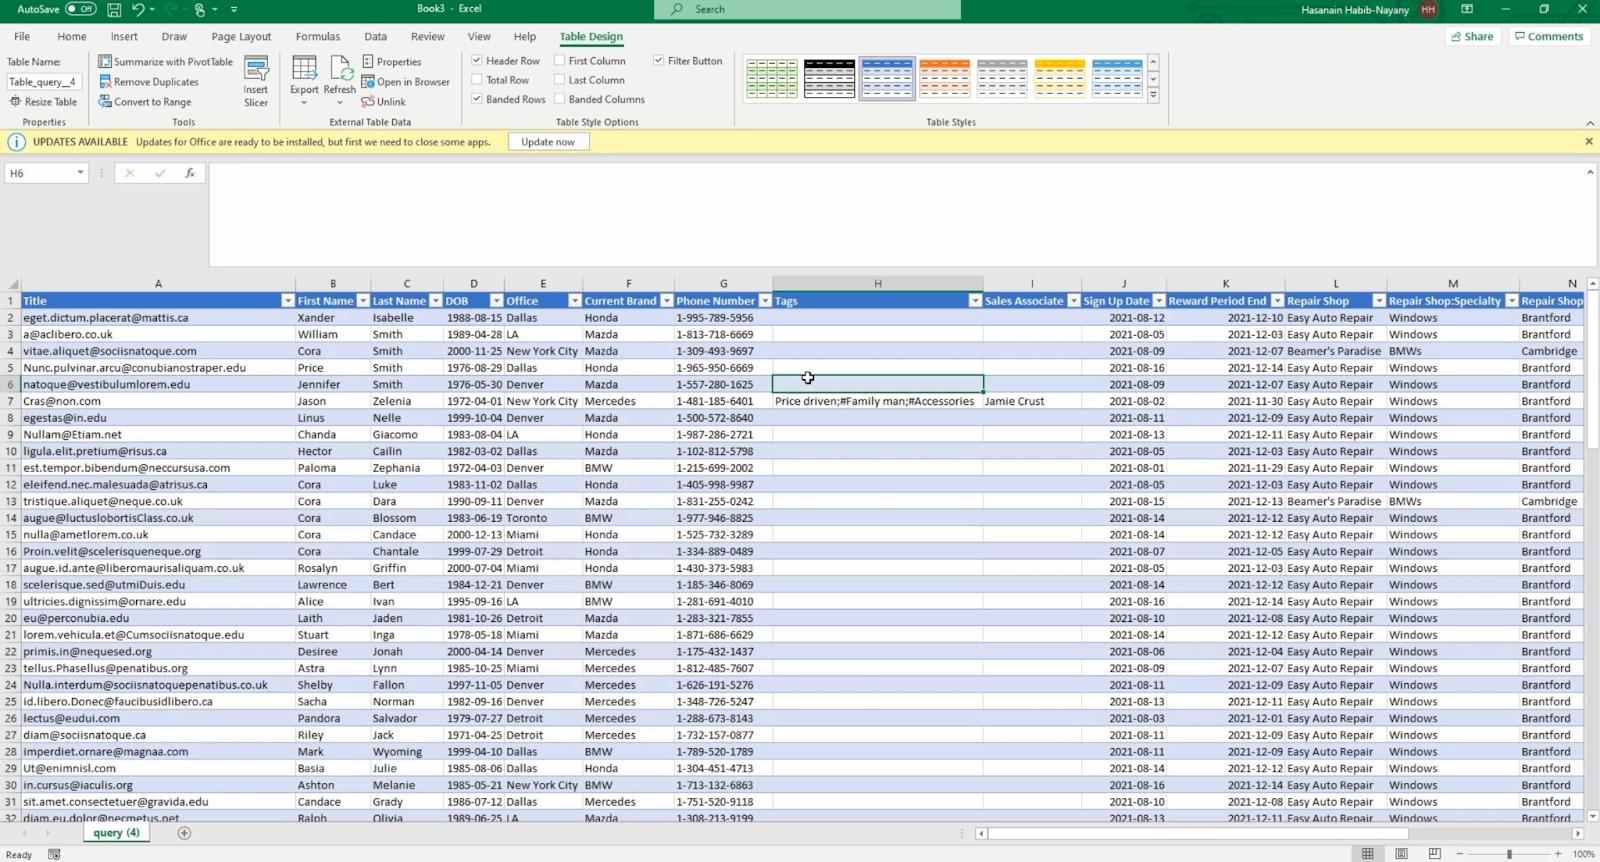The height and width of the screenshot is (862, 1600).
Task: Open Tags column filter dropdown
Action: point(975,301)
